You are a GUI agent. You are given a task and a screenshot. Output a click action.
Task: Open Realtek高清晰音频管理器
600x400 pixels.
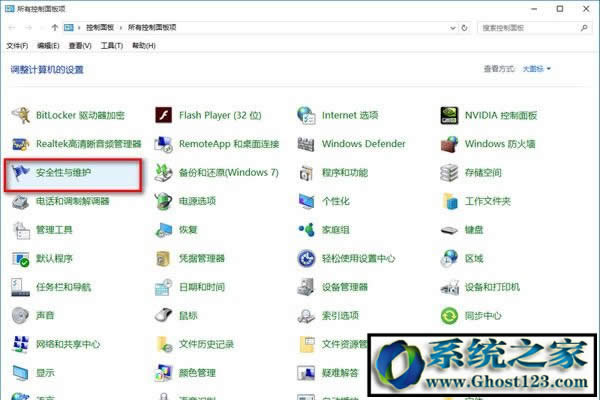(88, 144)
